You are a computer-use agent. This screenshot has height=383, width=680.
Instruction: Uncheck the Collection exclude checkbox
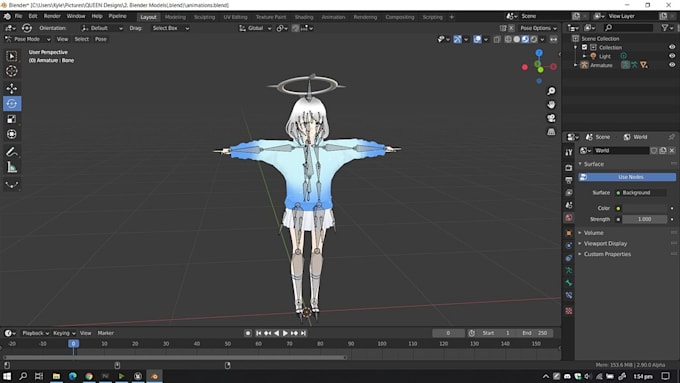click(585, 47)
